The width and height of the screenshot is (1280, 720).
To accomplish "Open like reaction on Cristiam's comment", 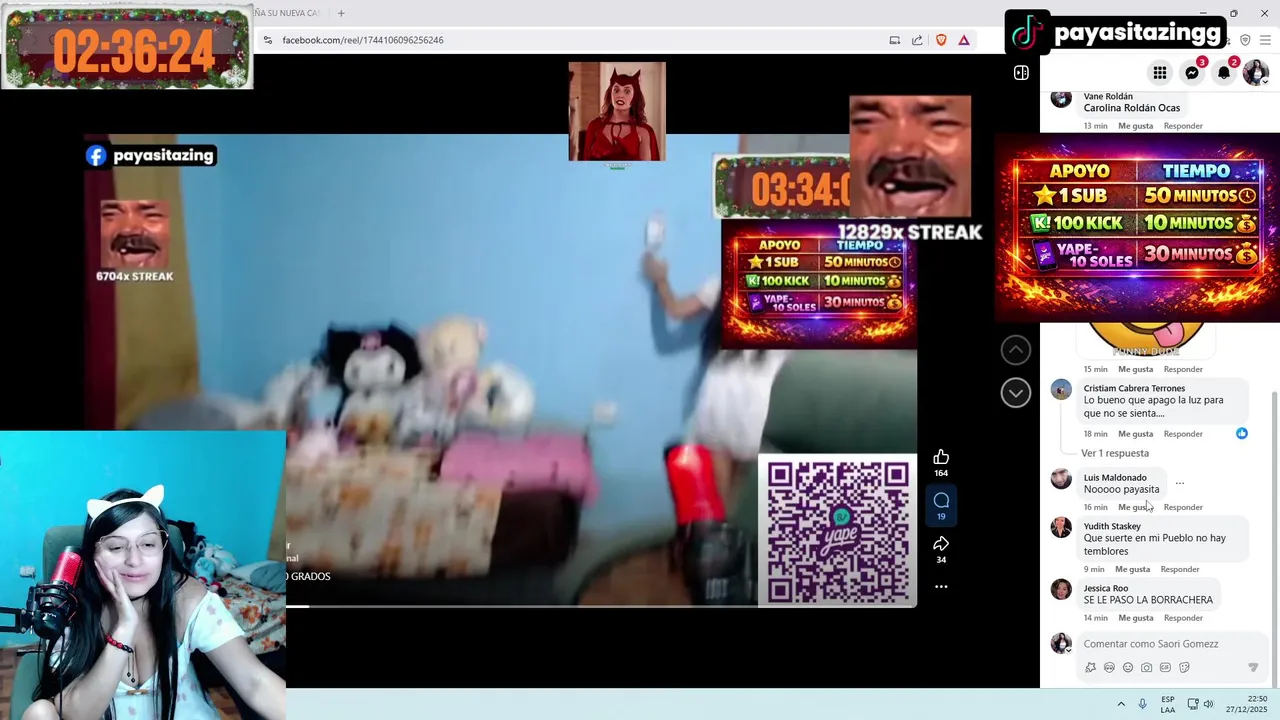I will 1242,433.
